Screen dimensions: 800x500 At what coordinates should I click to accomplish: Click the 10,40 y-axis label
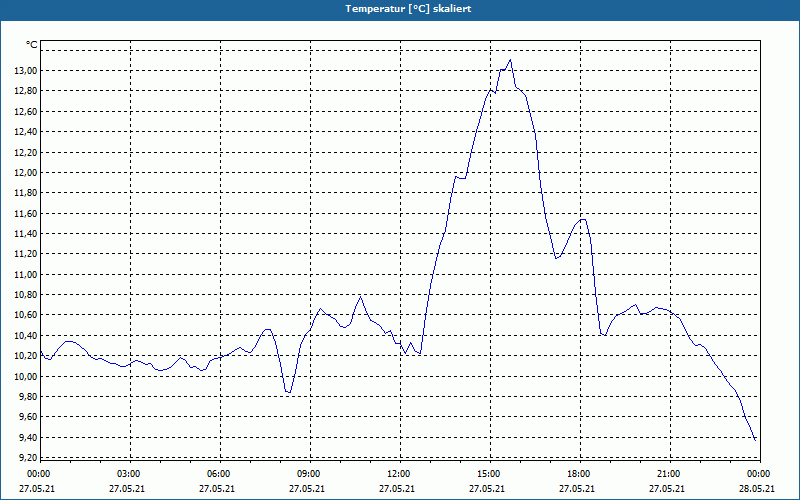pos(26,335)
